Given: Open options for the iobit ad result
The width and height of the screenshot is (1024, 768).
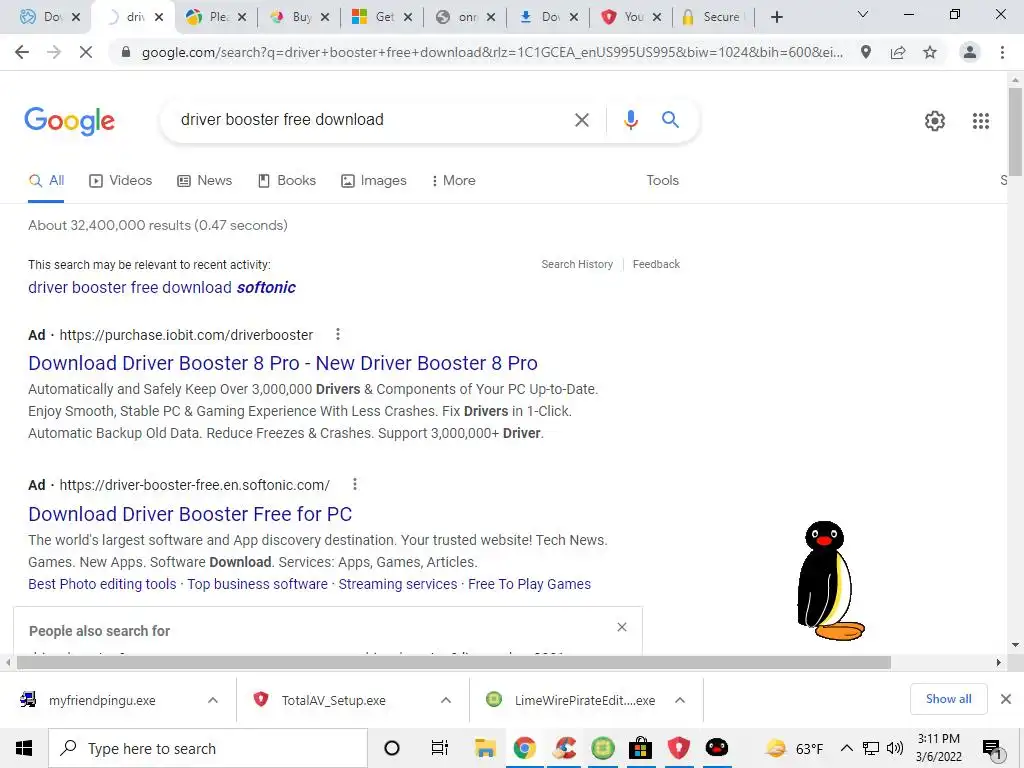Looking at the screenshot, I should 338,334.
